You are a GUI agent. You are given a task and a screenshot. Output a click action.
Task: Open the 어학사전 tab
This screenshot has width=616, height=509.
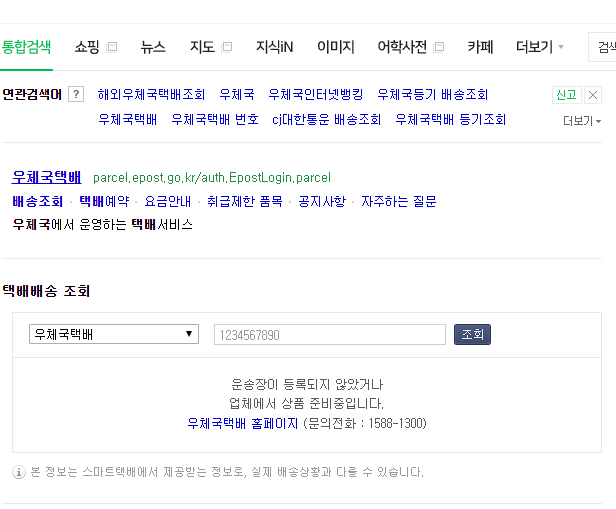(402, 47)
